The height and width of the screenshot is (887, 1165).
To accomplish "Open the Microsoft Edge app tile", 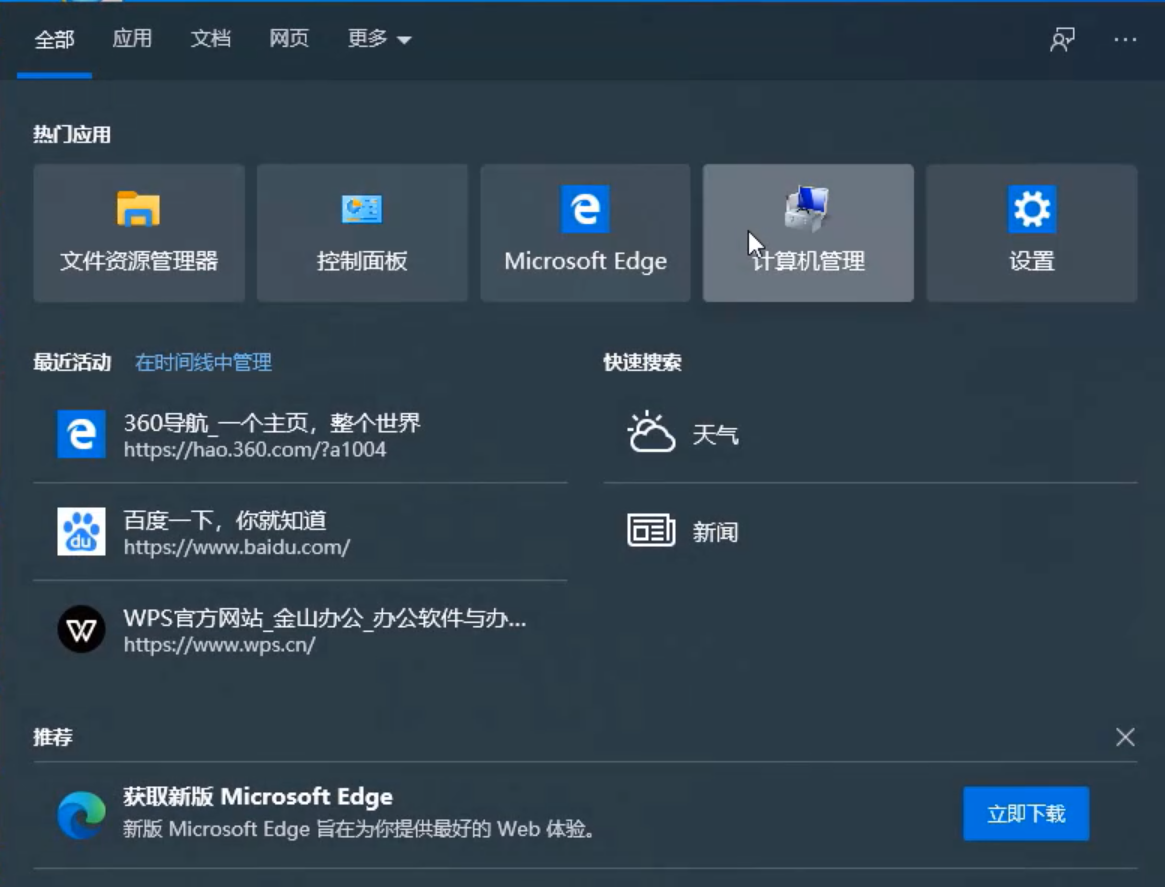I will [x=585, y=233].
